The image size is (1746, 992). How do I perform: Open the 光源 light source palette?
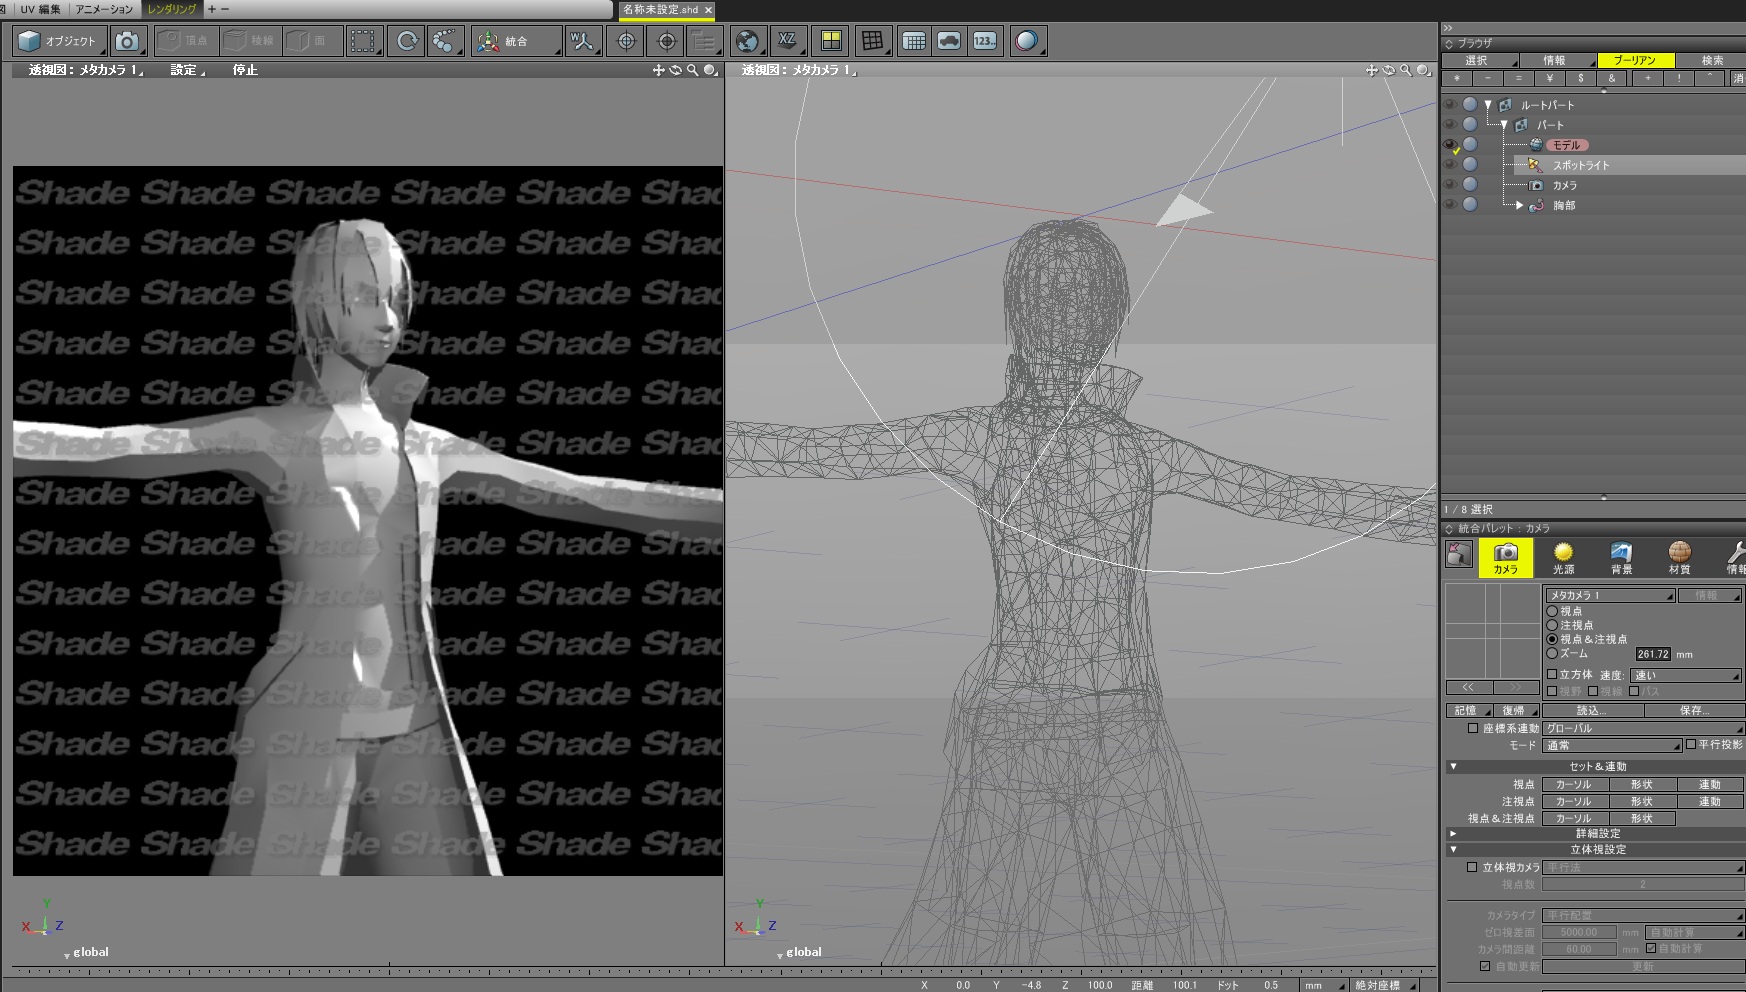click(x=1563, y=557)
